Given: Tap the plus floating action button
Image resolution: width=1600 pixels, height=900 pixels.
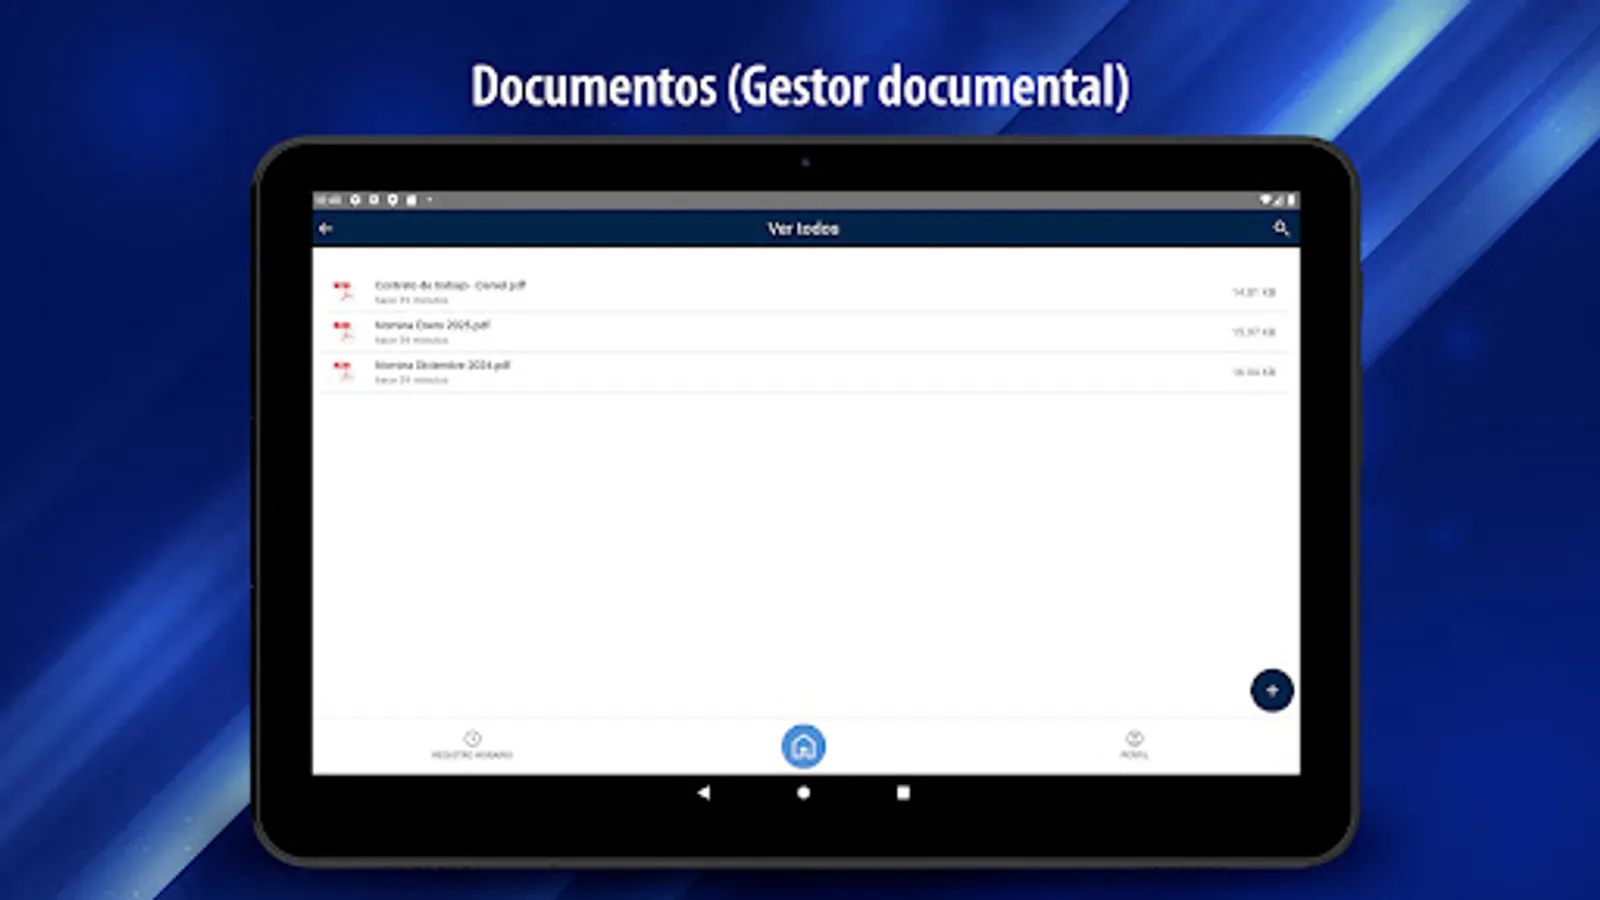Looking at the screenshot, I should [x=1272, y=690].
